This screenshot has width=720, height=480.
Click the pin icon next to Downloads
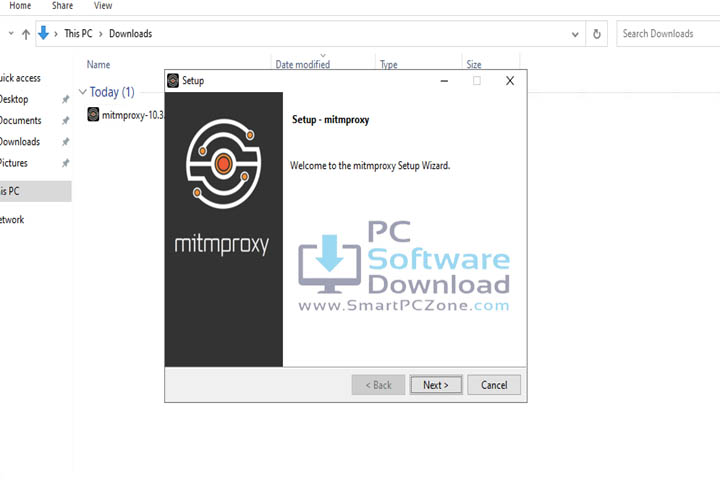click(66, 141)
